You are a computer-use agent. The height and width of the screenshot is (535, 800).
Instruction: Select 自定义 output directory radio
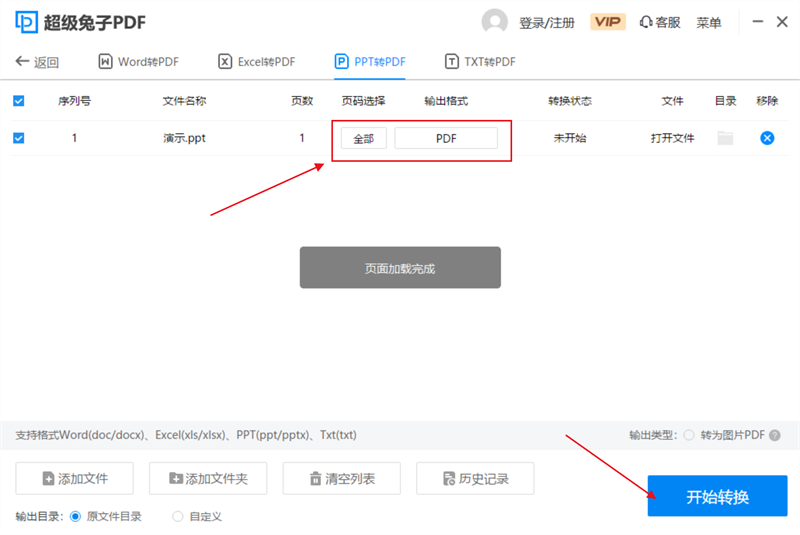(x=178, y=517)
